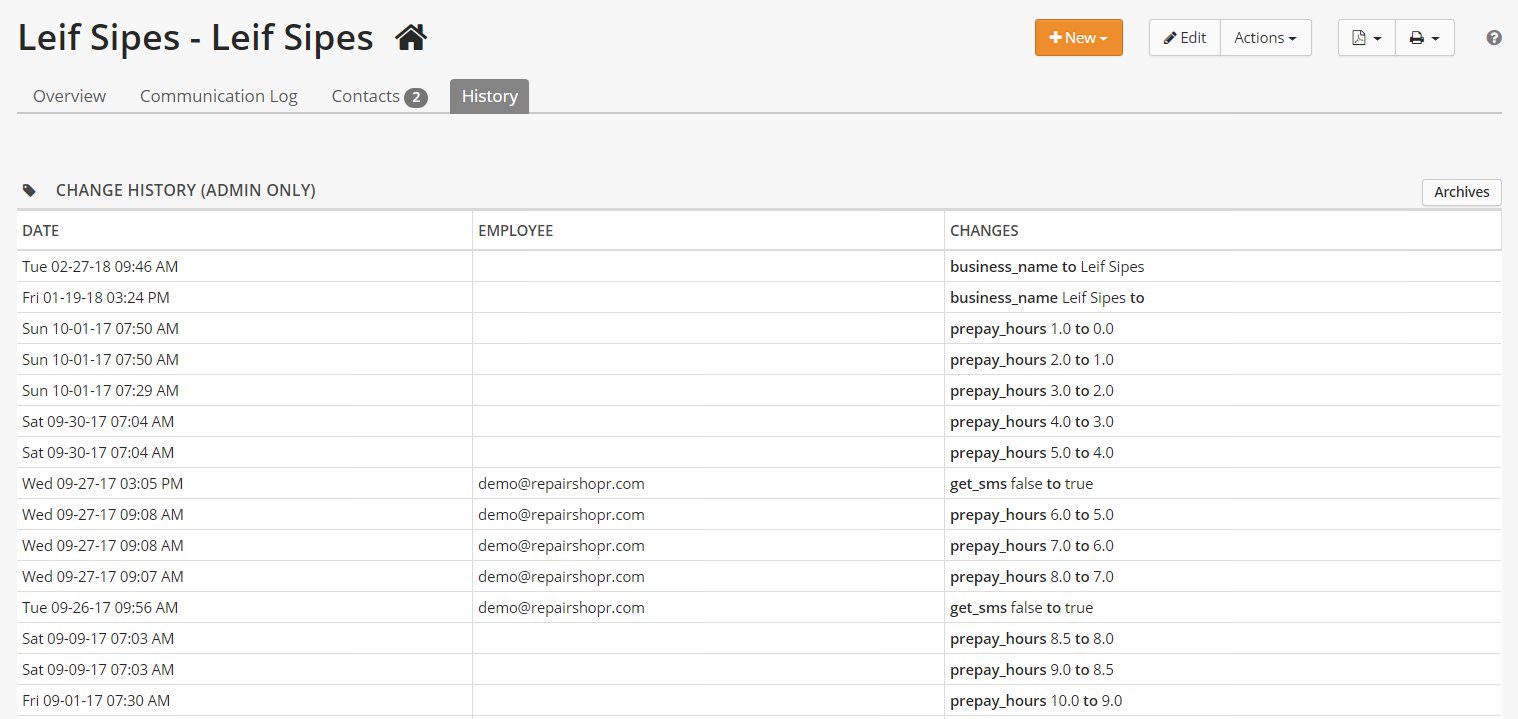Click 'prepay_hours 8.0 to 7.0' entry
This screenshot has width=1518, height=719.
(1031, 577)
